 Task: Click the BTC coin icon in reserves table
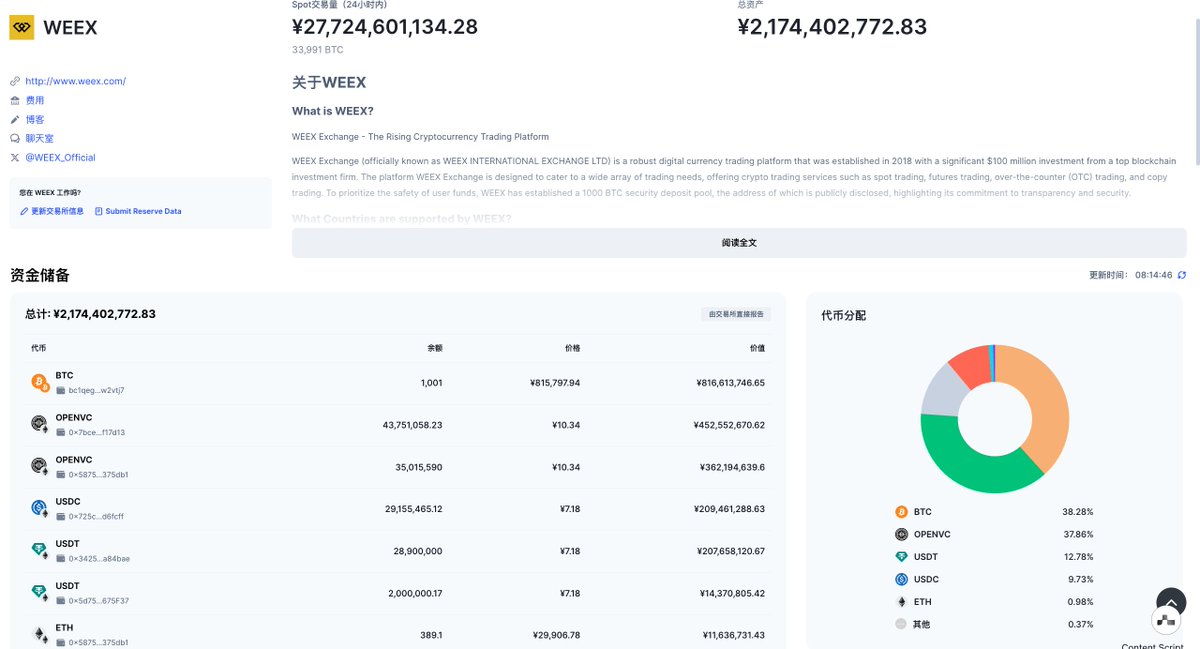point(40,383)
